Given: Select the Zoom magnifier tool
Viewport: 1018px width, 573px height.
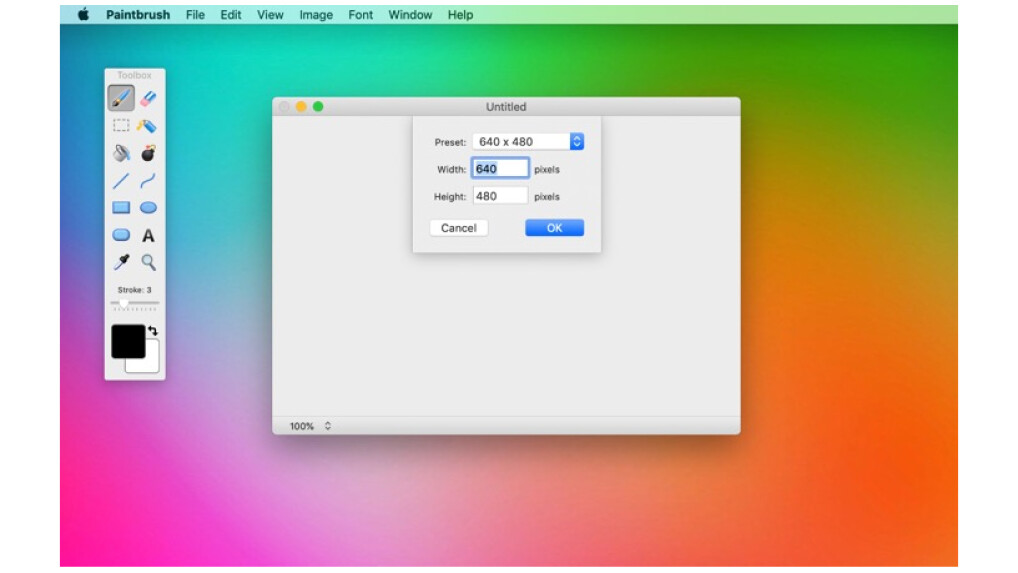Looking at the screenshot, I should point(148,262).
